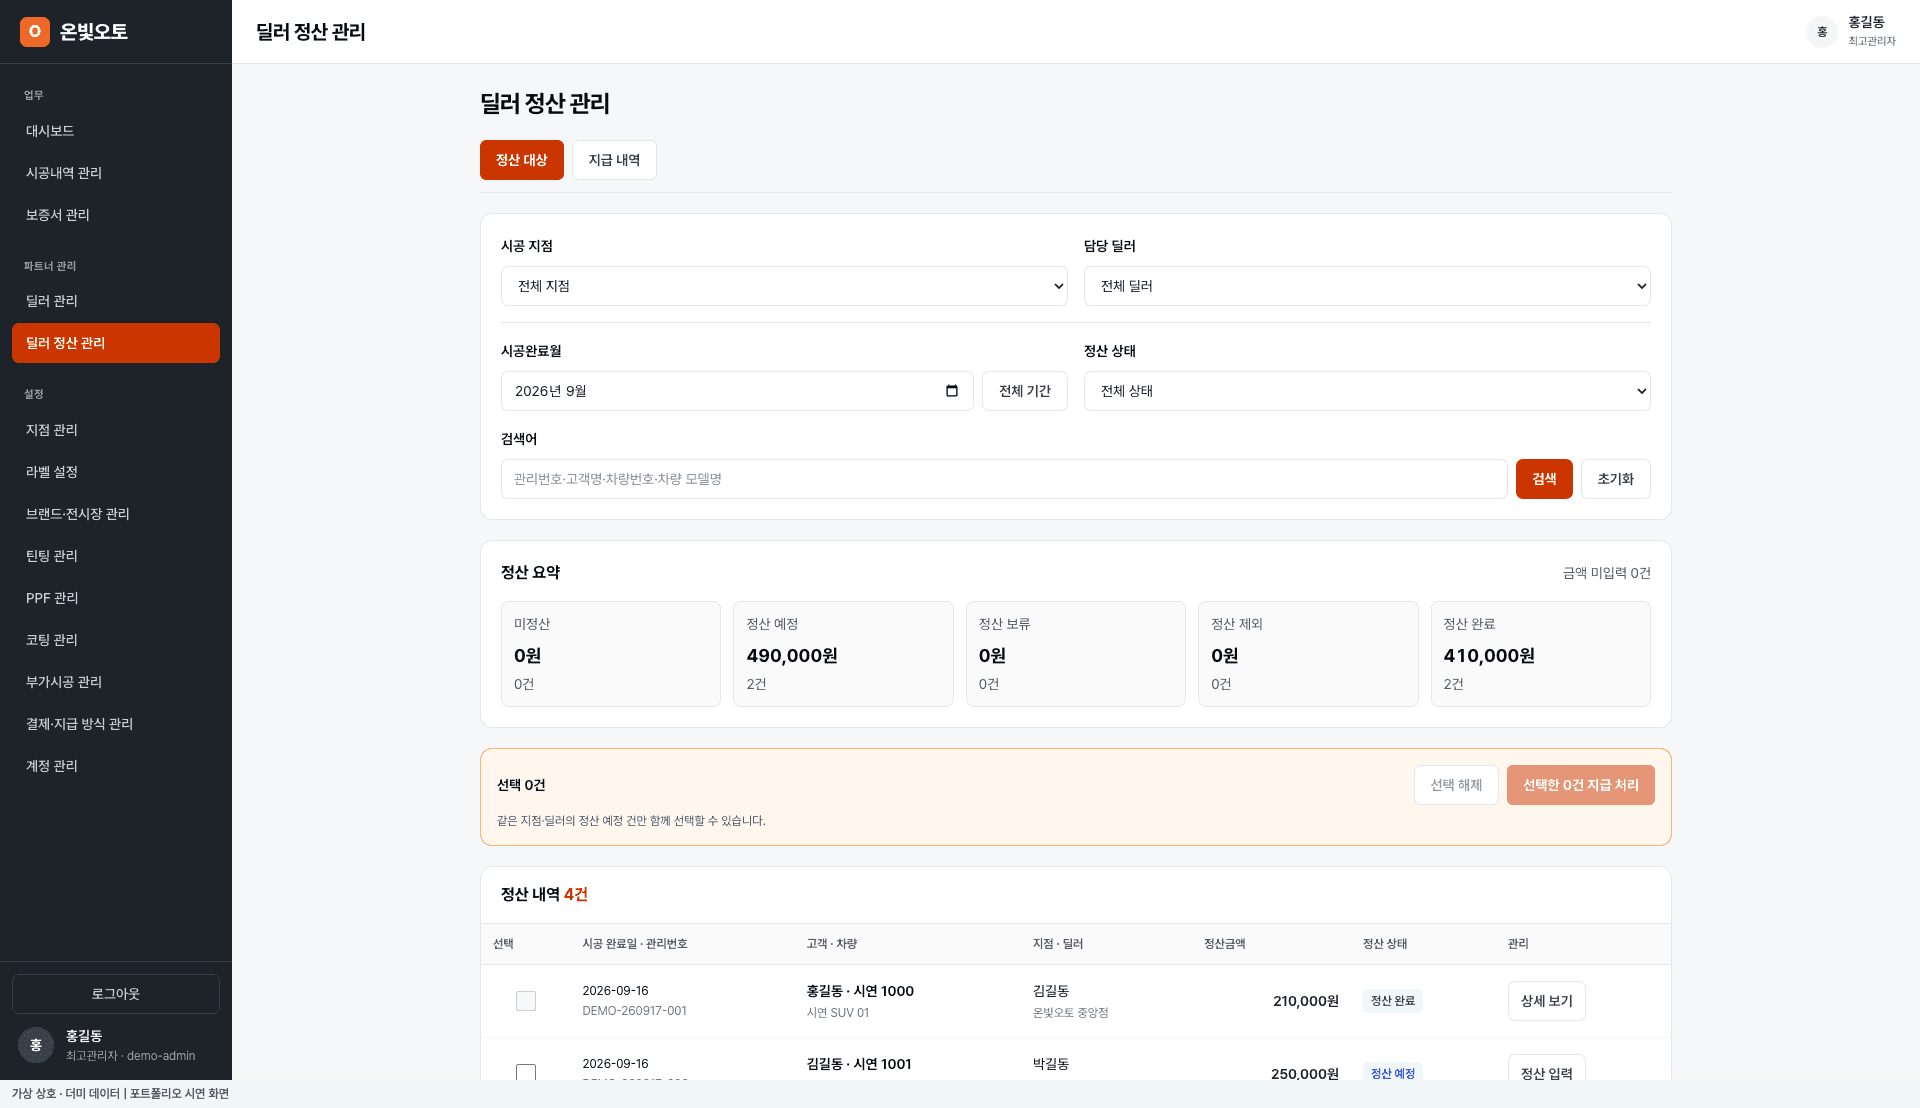Click the 전체 기간 button
The height and width of the screenshot is (1108, 1920).
pos(1025,391)
